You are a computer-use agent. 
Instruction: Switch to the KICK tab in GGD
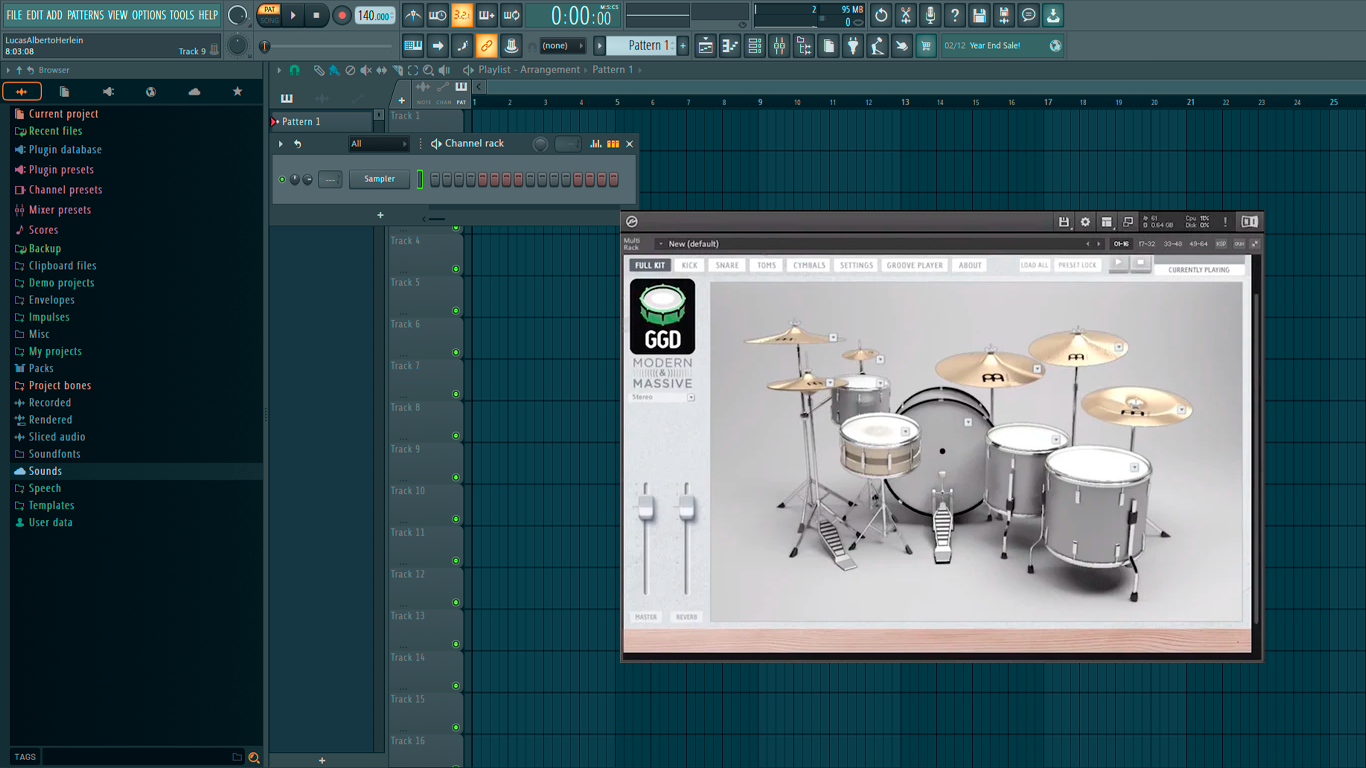tap(689, 265)
